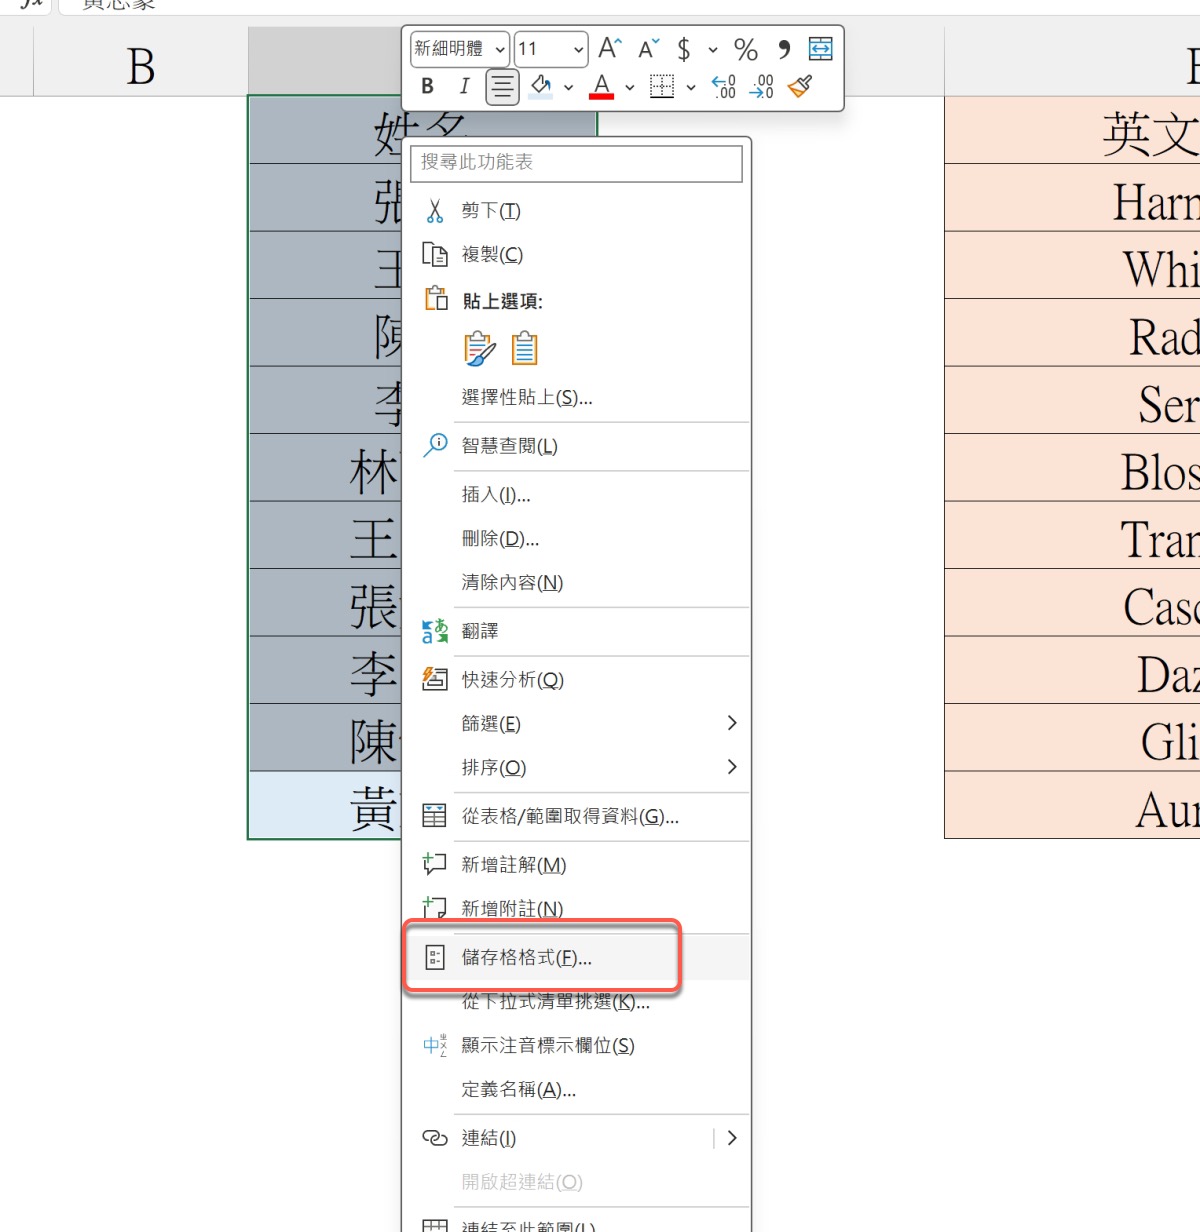Click the format painter brush icon

[800, 87]
